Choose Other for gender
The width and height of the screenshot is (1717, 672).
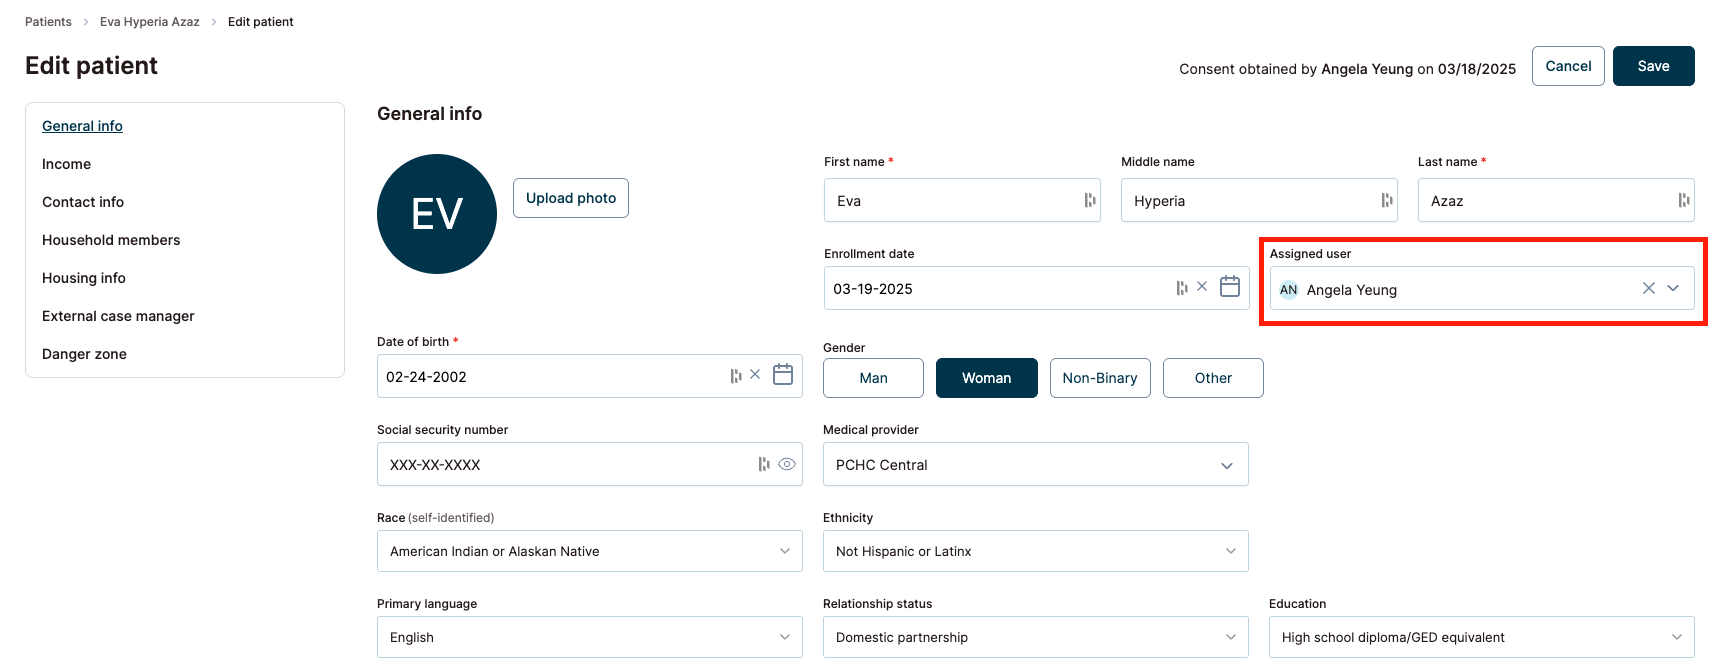(x=1213, y=378)
